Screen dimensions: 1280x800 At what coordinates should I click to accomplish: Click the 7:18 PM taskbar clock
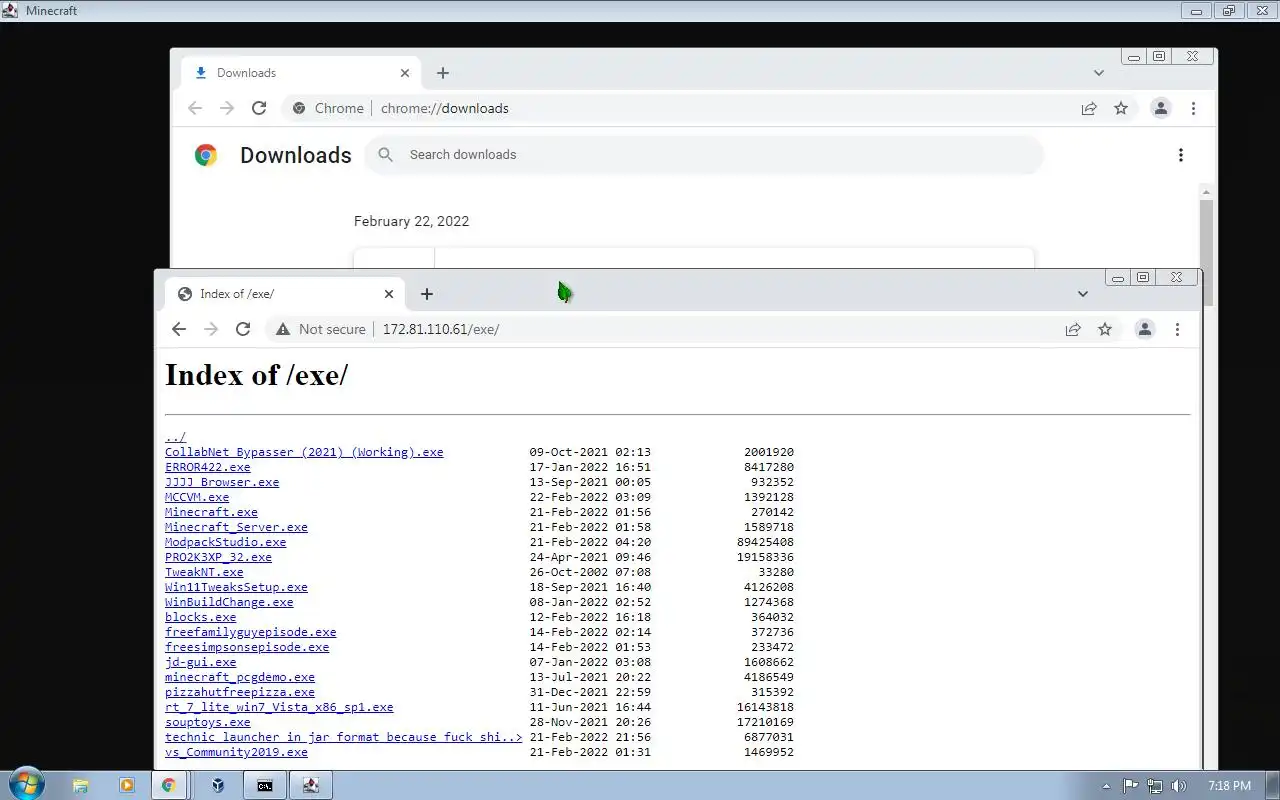point(1229,786)
